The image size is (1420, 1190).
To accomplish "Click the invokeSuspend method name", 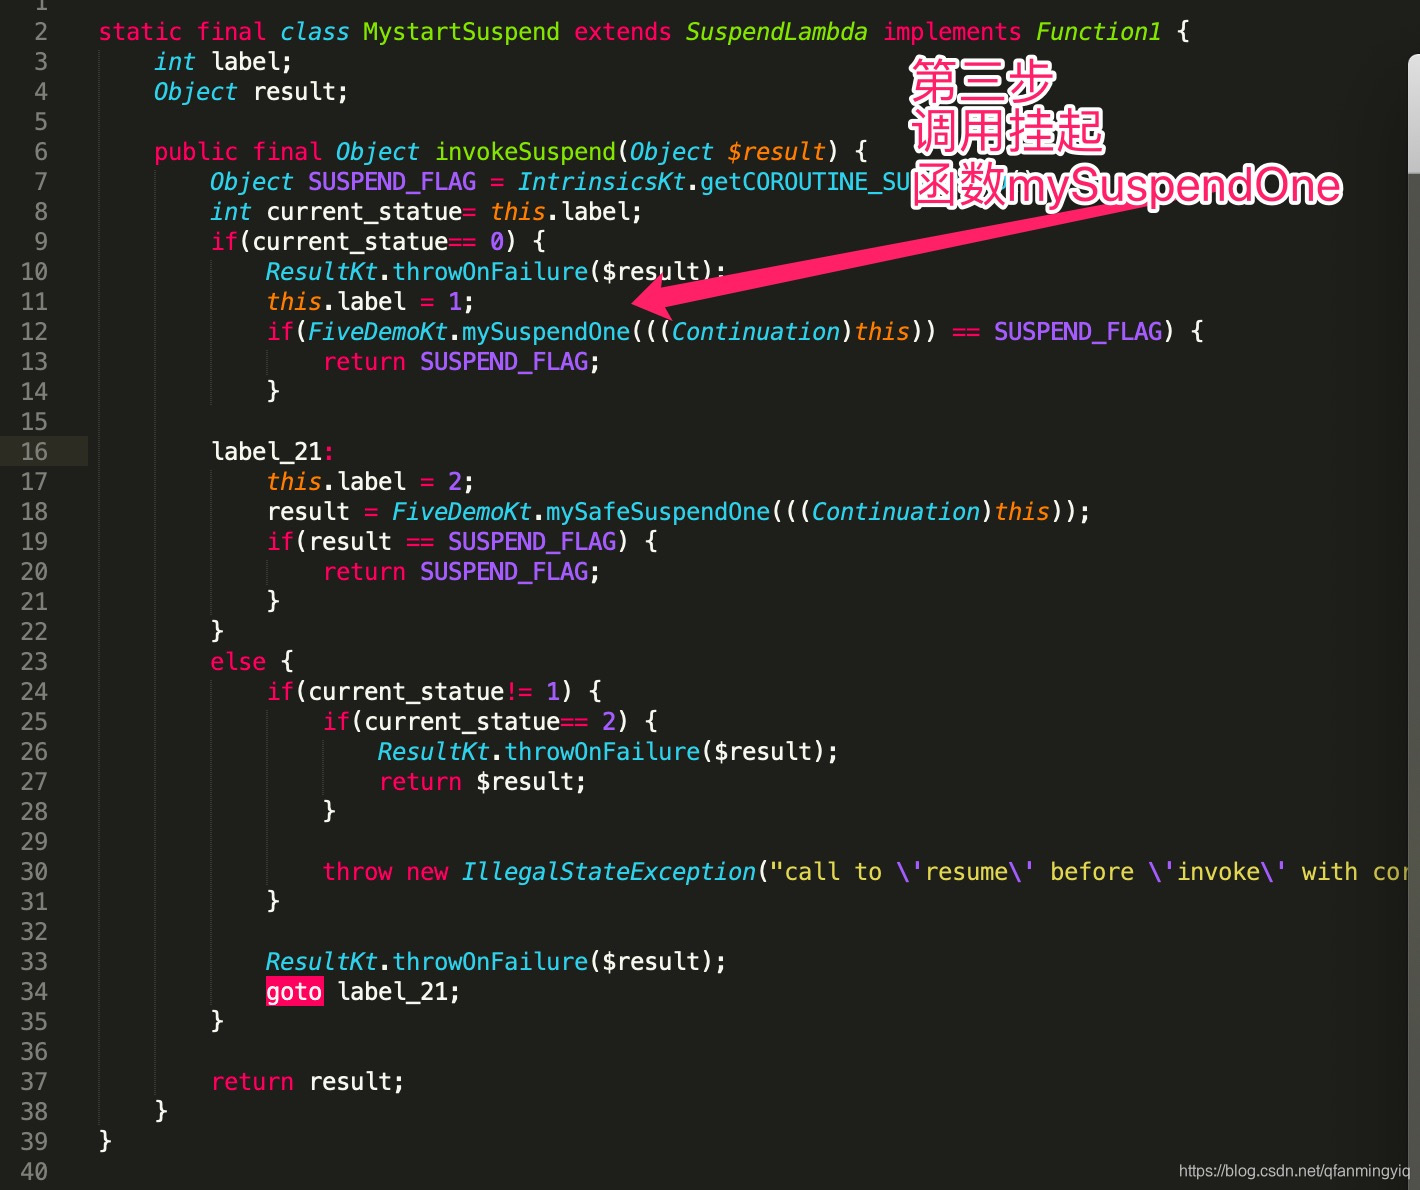I will 526,152.
